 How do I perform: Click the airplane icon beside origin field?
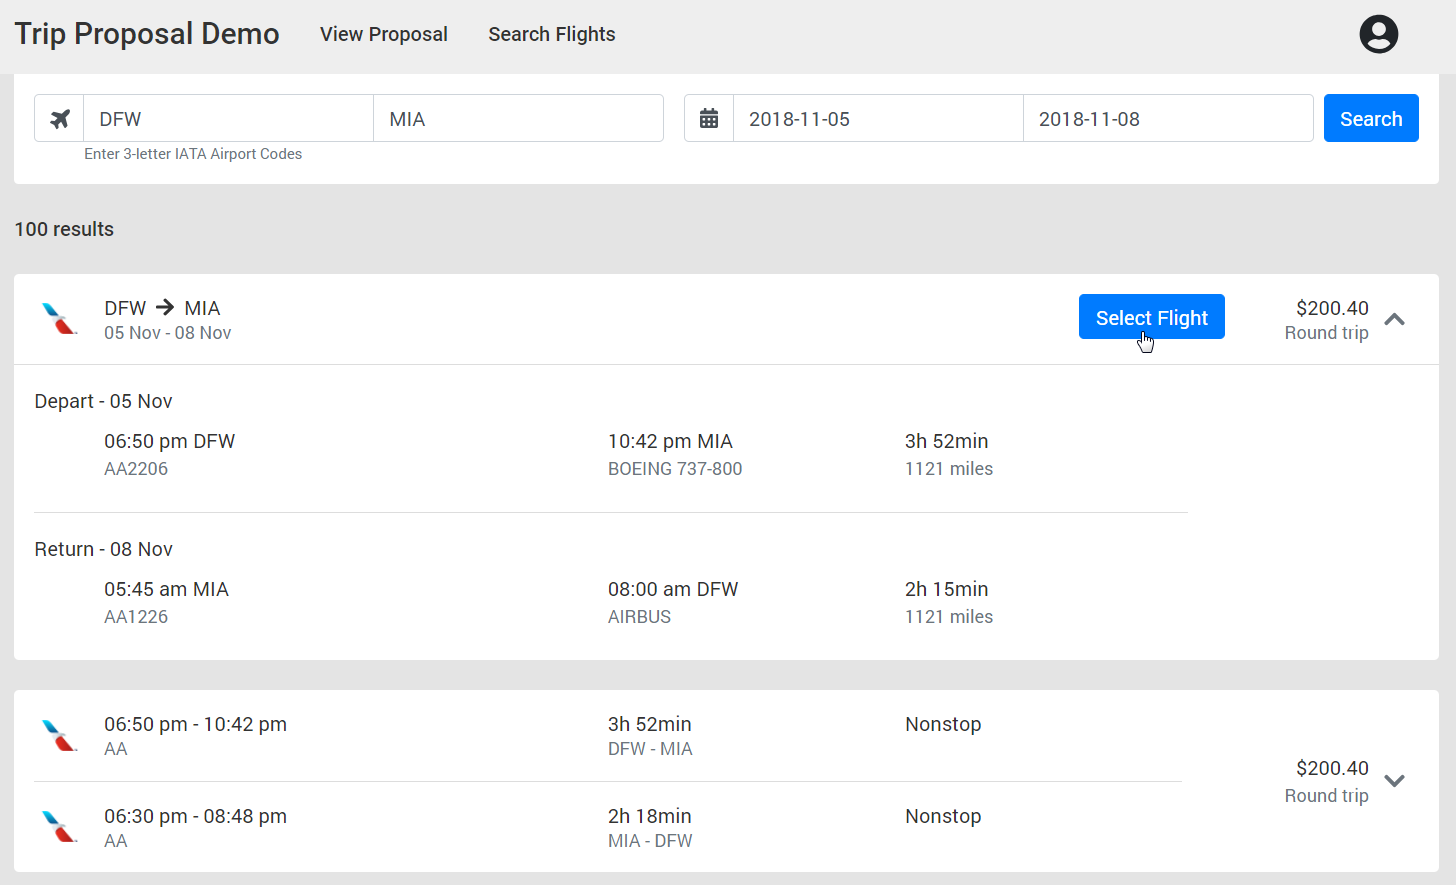coord(60,119)
